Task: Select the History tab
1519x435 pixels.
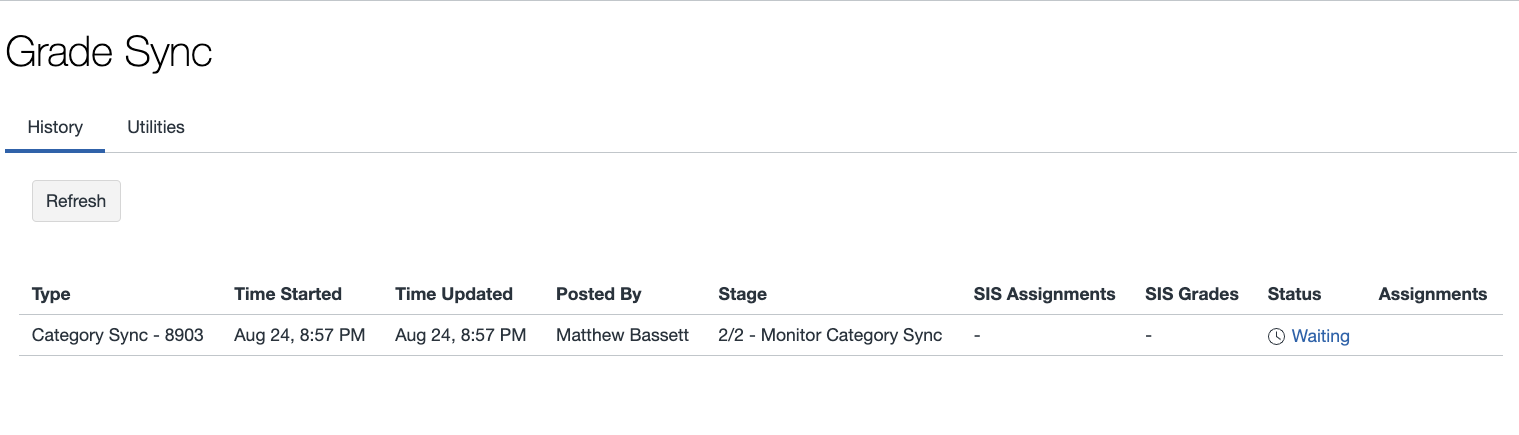Action: pyautogui.click(x=55, y=127)
